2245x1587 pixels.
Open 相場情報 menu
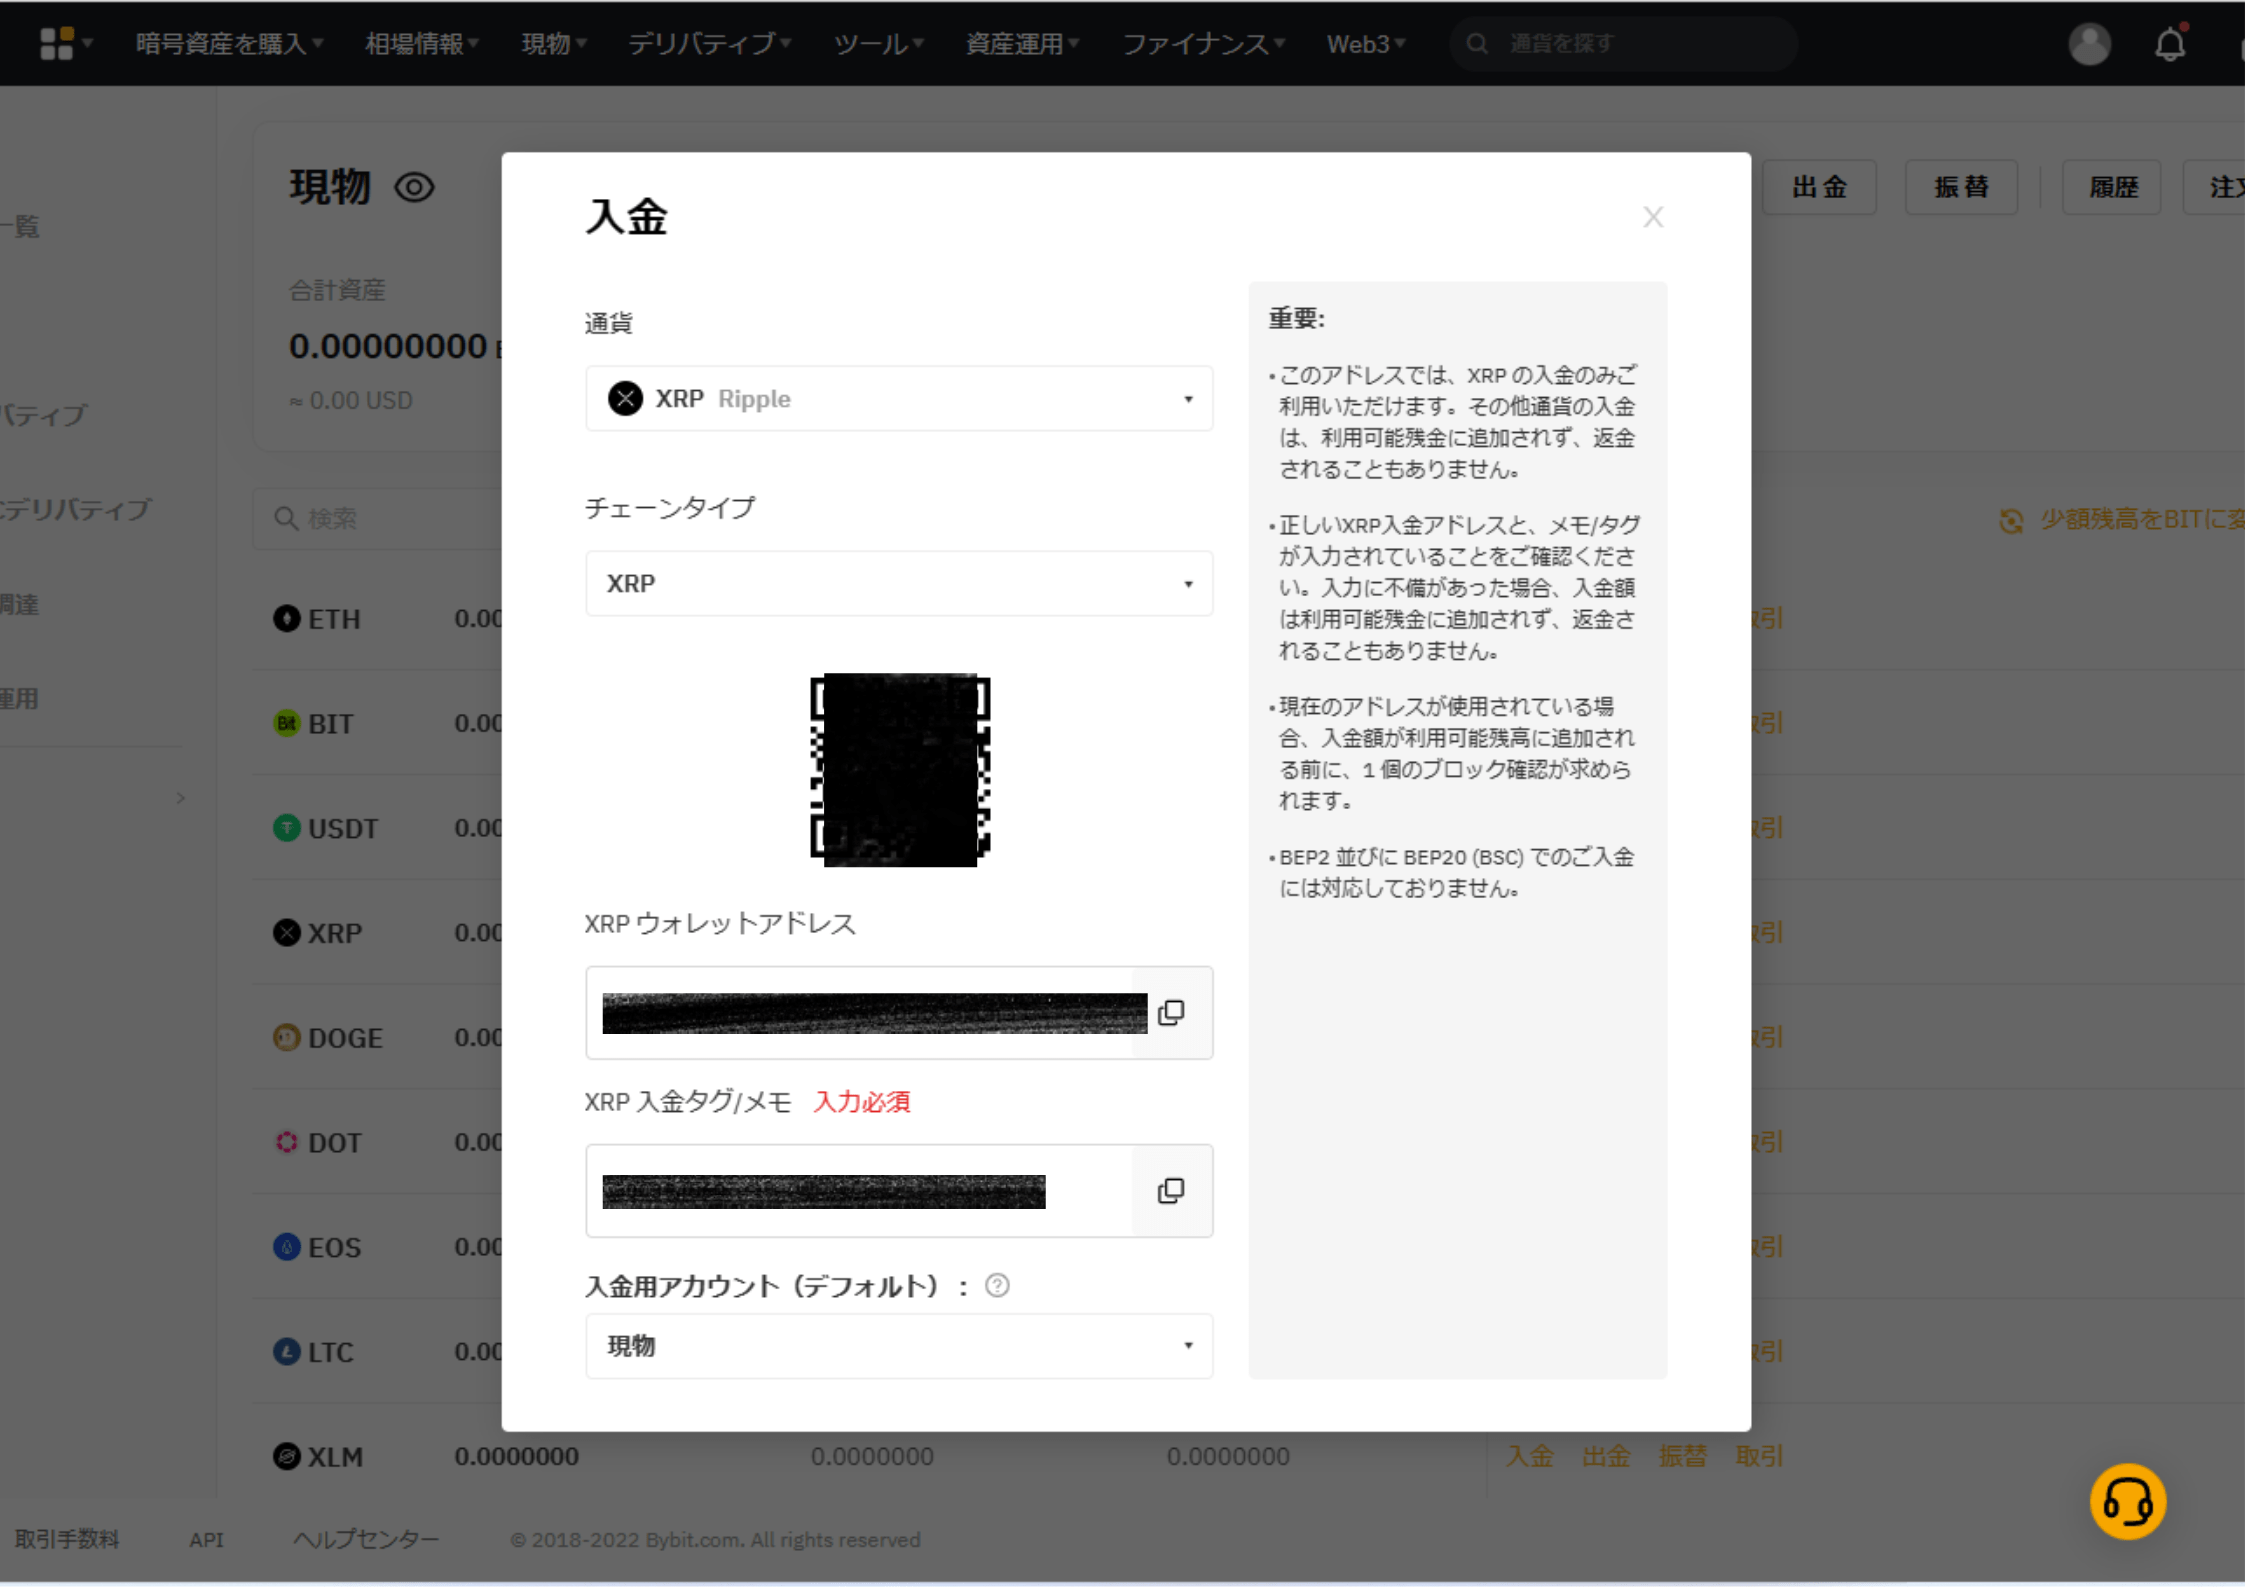[x=421, y=43]
